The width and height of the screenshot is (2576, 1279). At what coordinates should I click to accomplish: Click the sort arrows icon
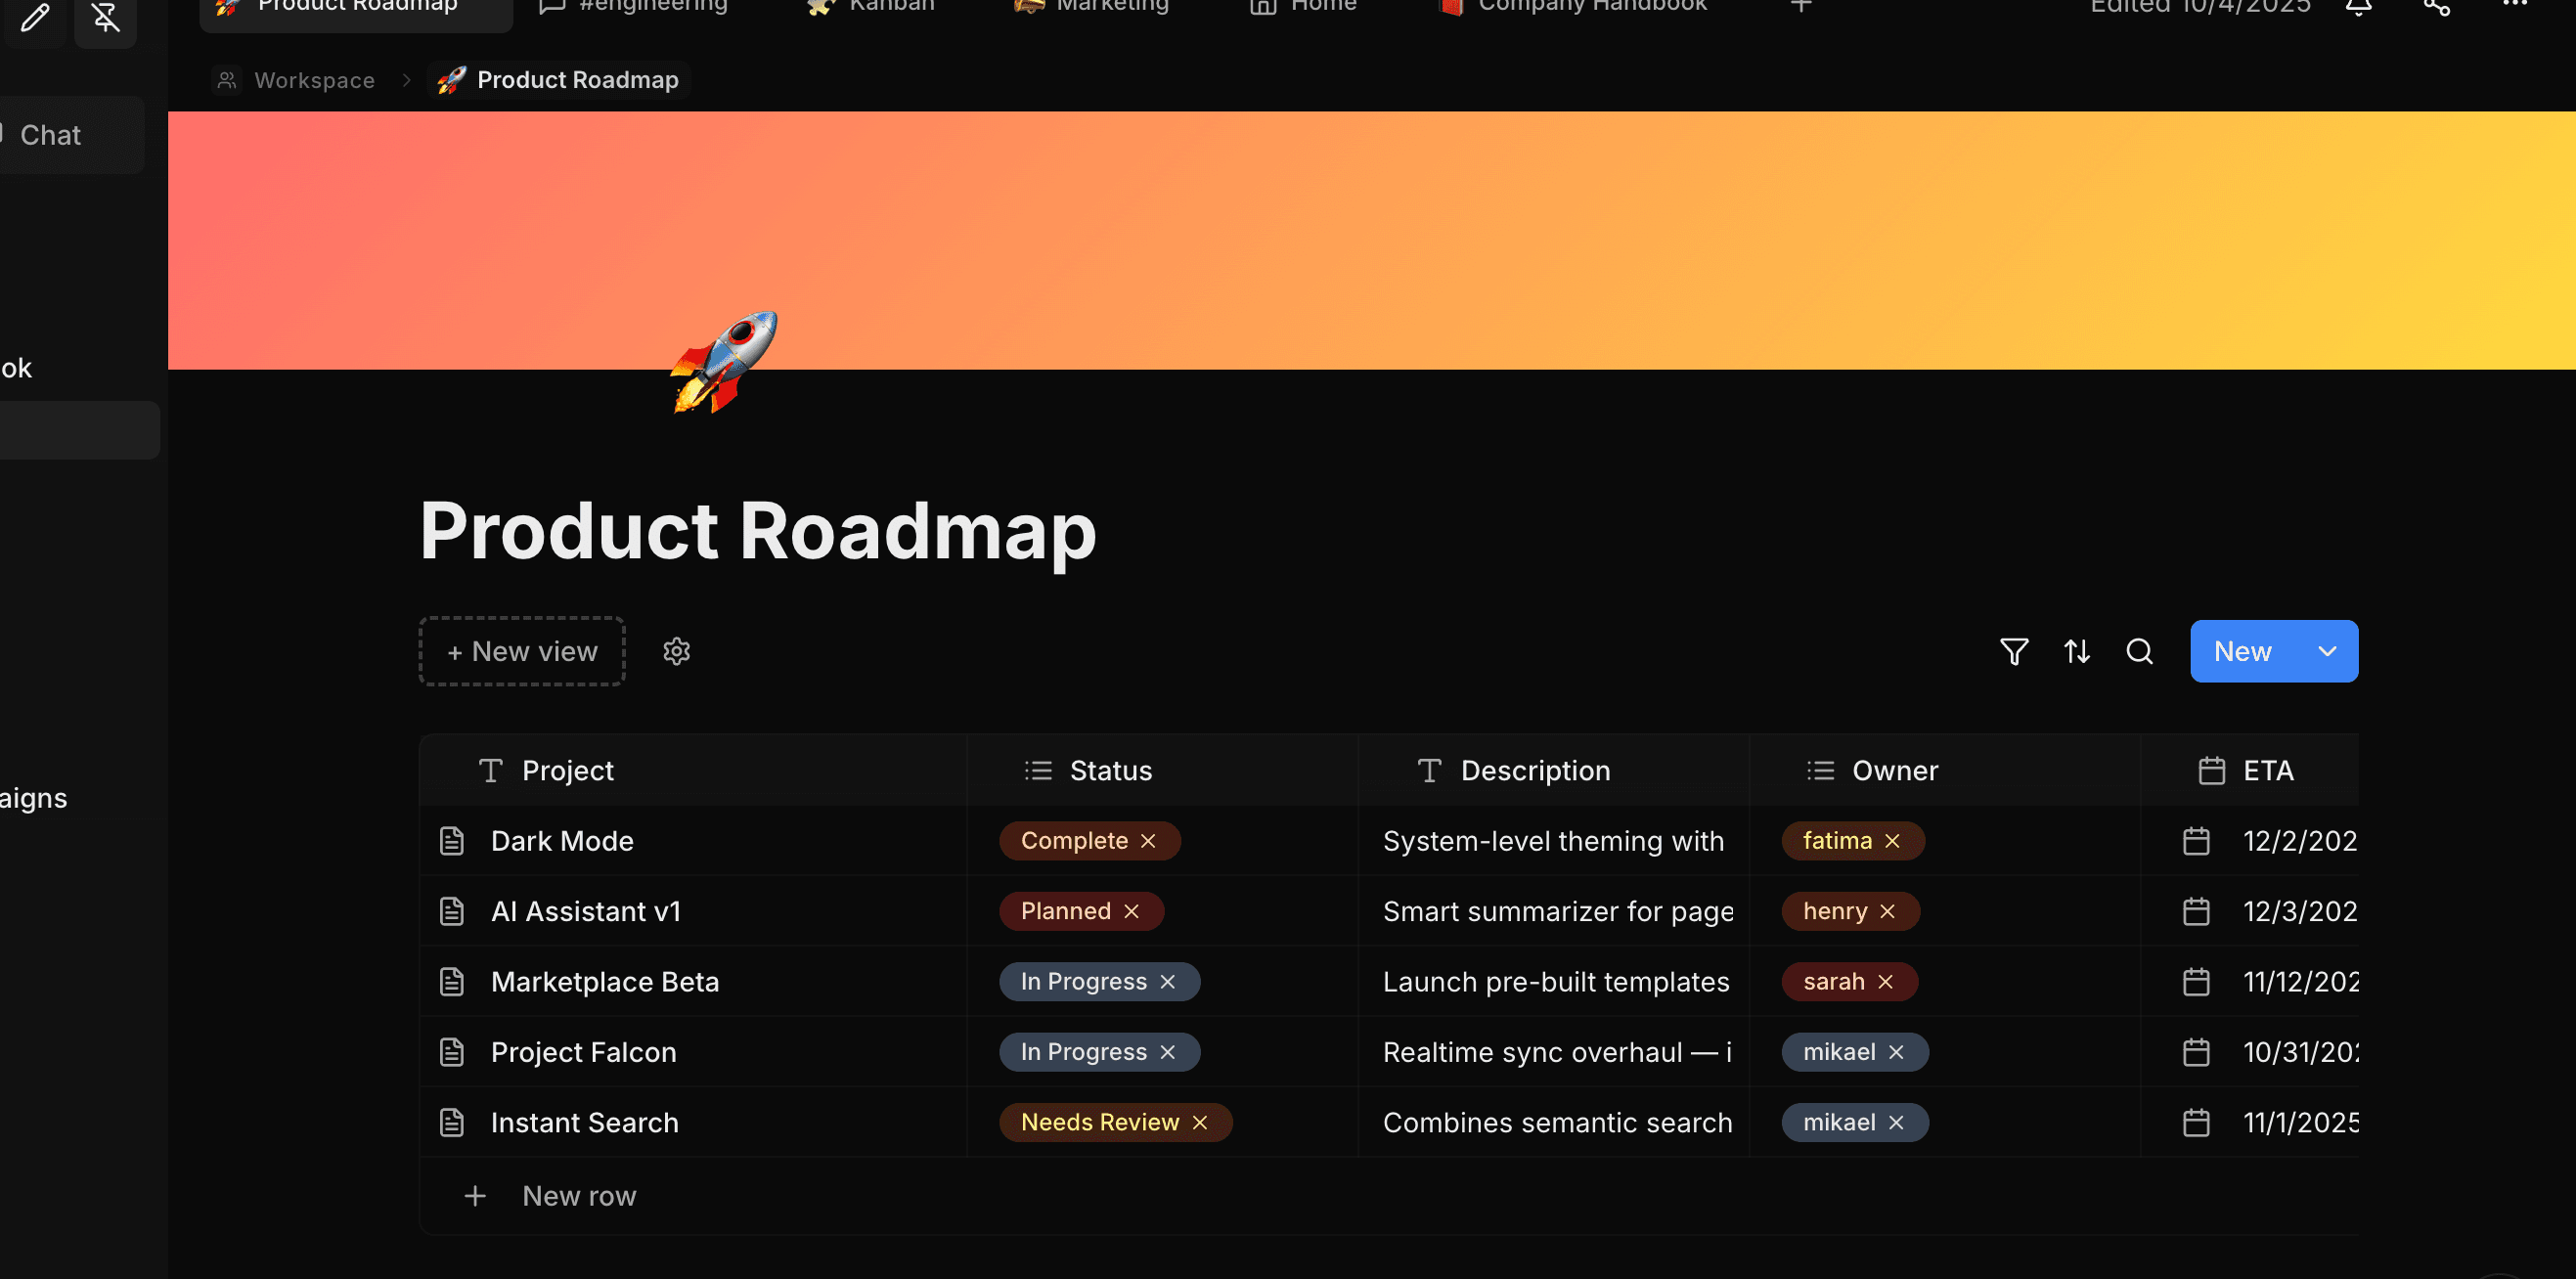[x=2077, y=652]
